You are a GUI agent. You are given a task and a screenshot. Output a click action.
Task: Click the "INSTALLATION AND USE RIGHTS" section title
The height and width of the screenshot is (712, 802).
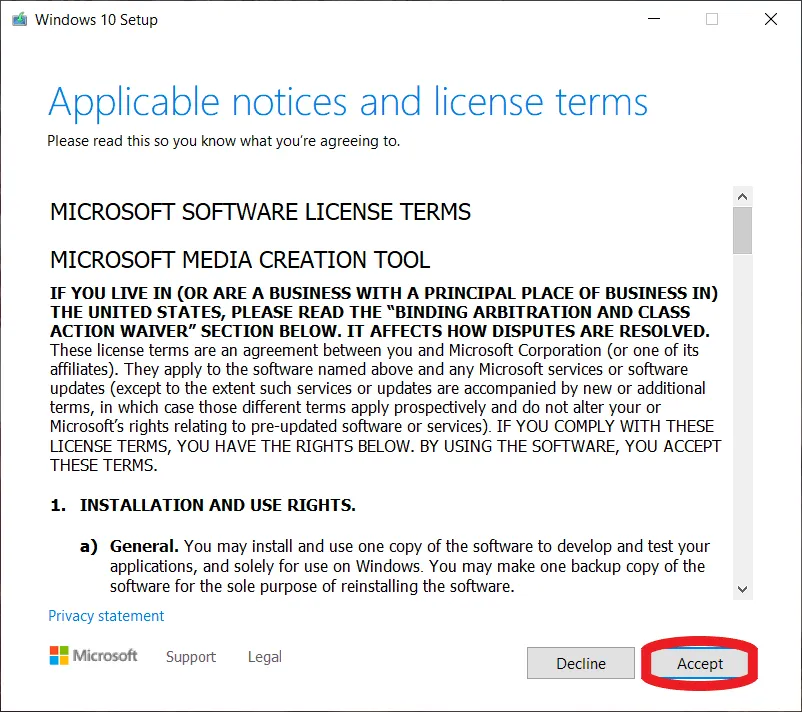tap(217, 505)
